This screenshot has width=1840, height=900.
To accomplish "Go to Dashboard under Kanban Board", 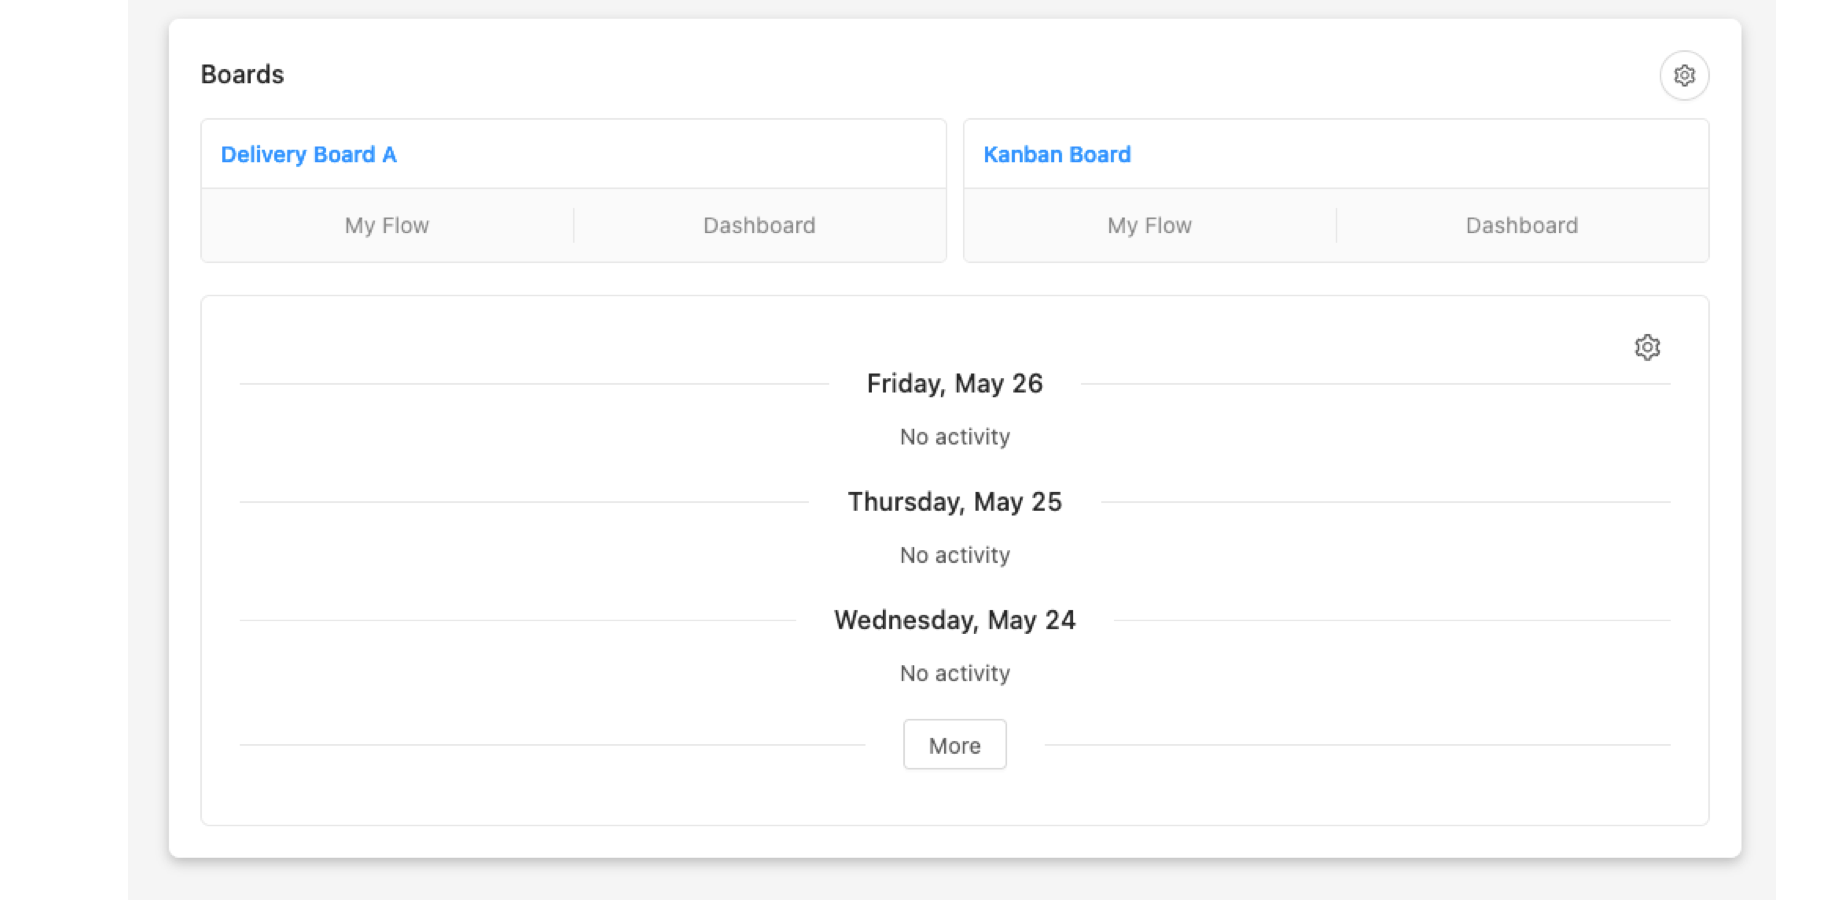I will click(x=1521, y=226).
